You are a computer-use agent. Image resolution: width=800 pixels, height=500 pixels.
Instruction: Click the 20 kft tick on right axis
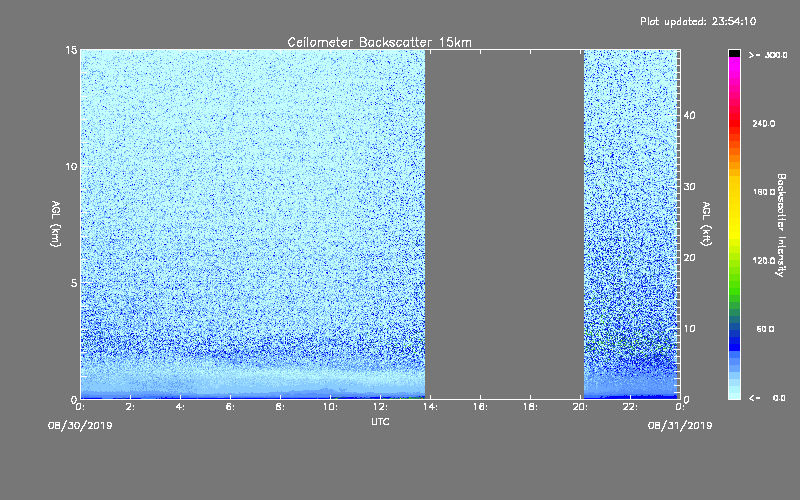pyautogui.click(x=689, y=257)
